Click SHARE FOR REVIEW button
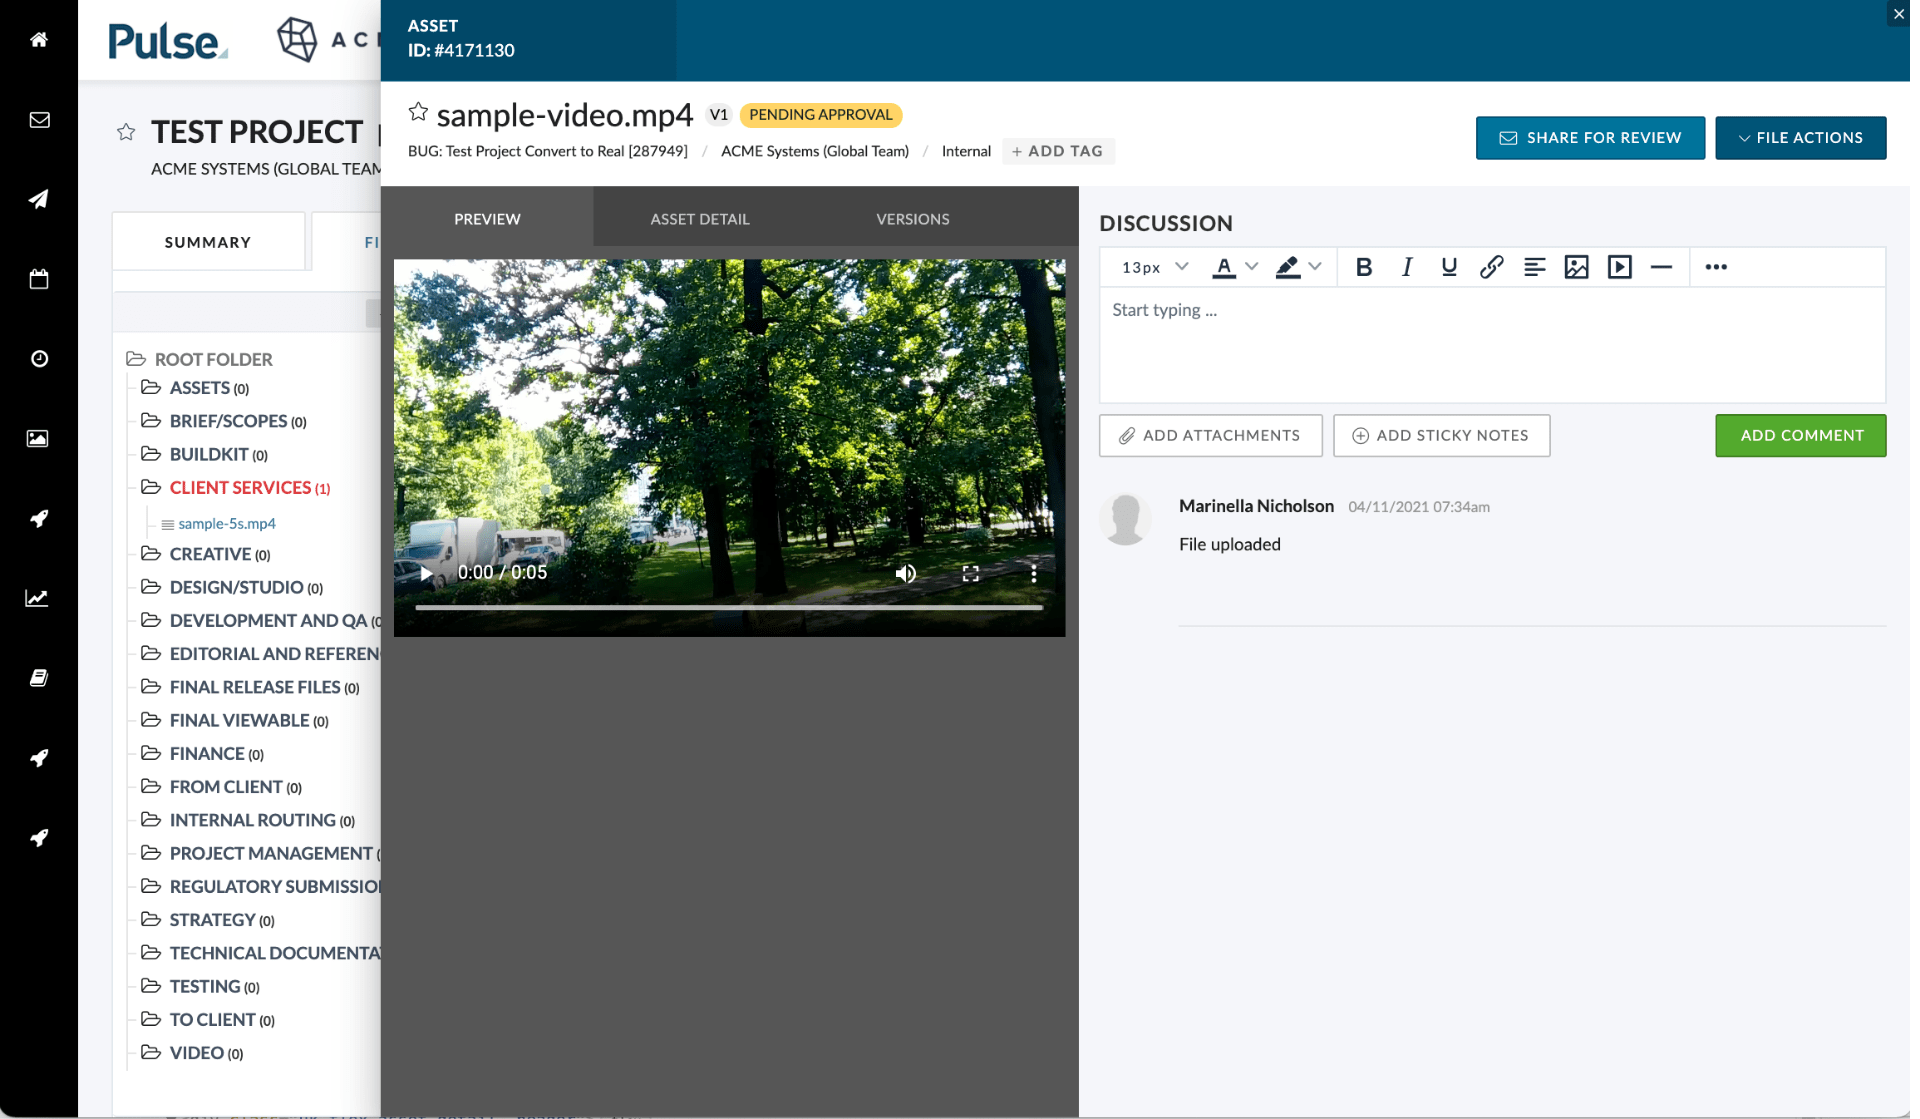Viewport: 1920px width, 1119px height. (x=1590, y=138)
